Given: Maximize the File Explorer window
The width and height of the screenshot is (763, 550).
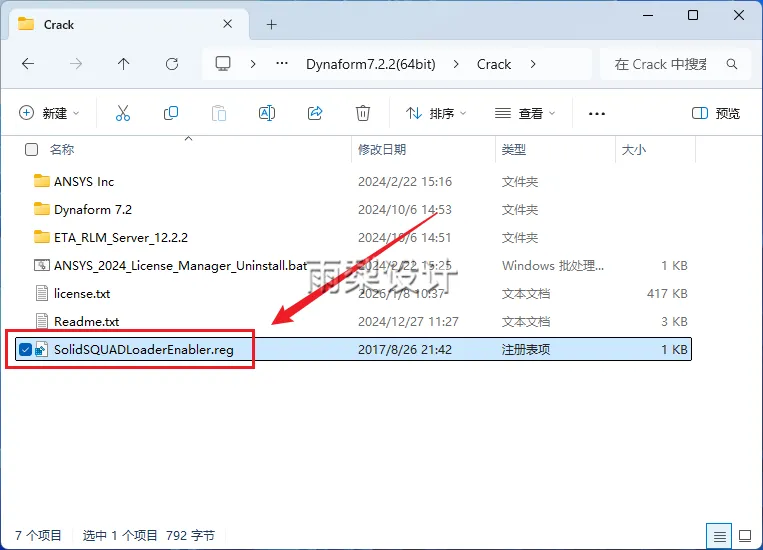Looking at the screenshot, I should (693, 15).
